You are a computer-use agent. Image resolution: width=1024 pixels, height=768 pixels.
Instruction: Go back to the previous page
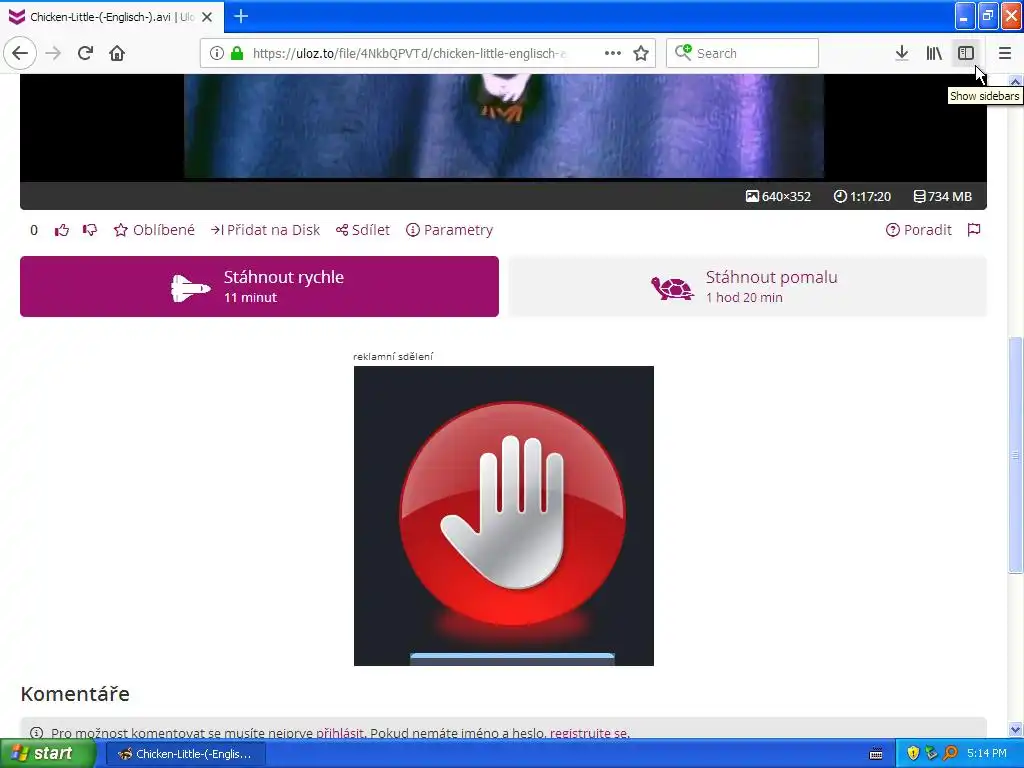(x=20, y=53)
